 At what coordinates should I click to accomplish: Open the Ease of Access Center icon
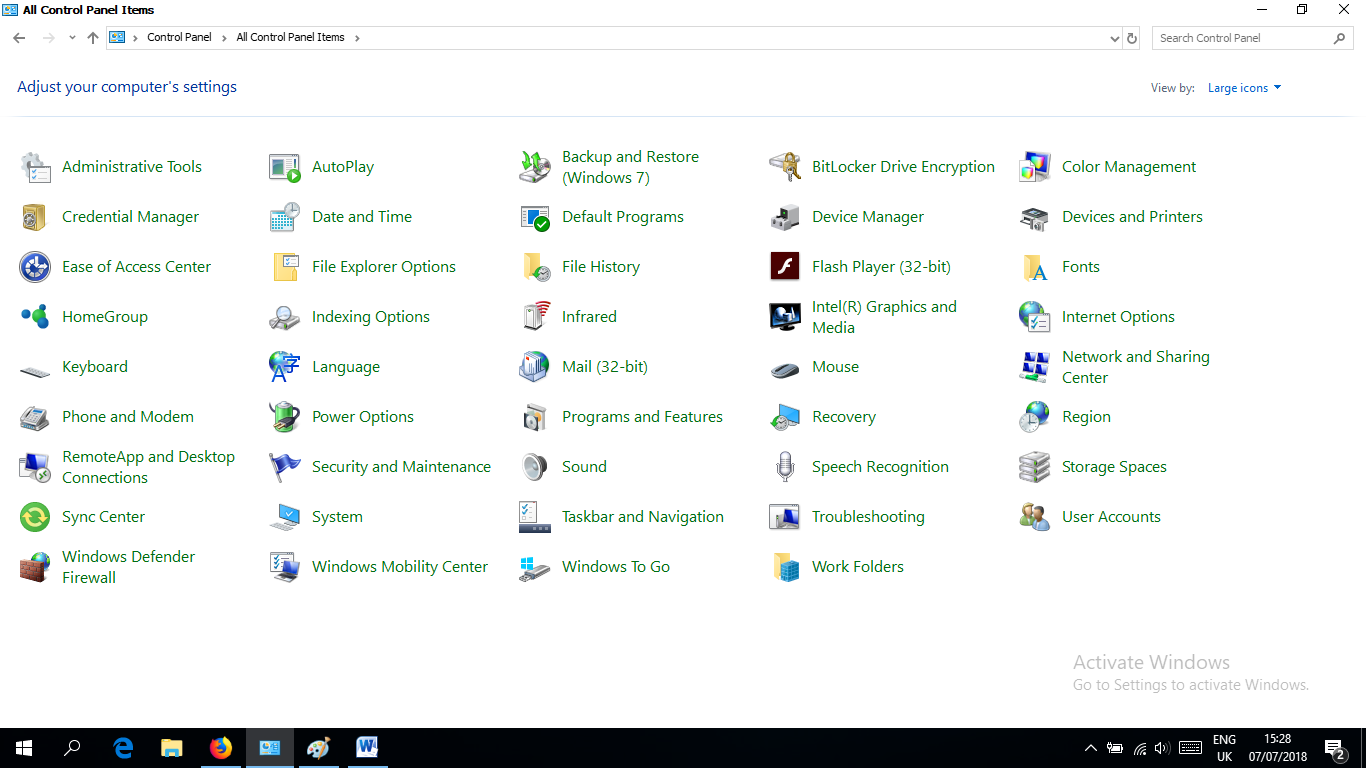tap(35, 267)
